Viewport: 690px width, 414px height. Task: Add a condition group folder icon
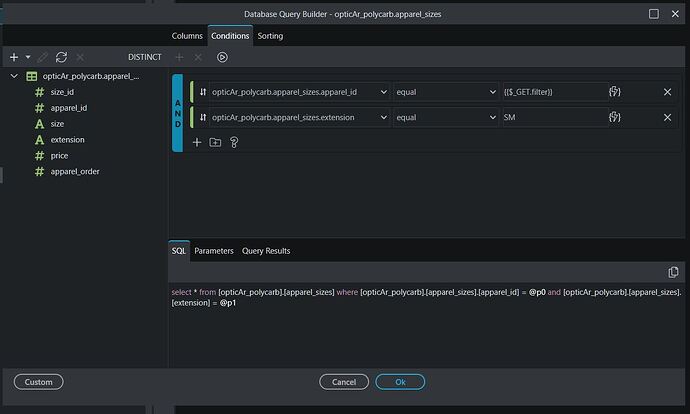click(215, 142)
